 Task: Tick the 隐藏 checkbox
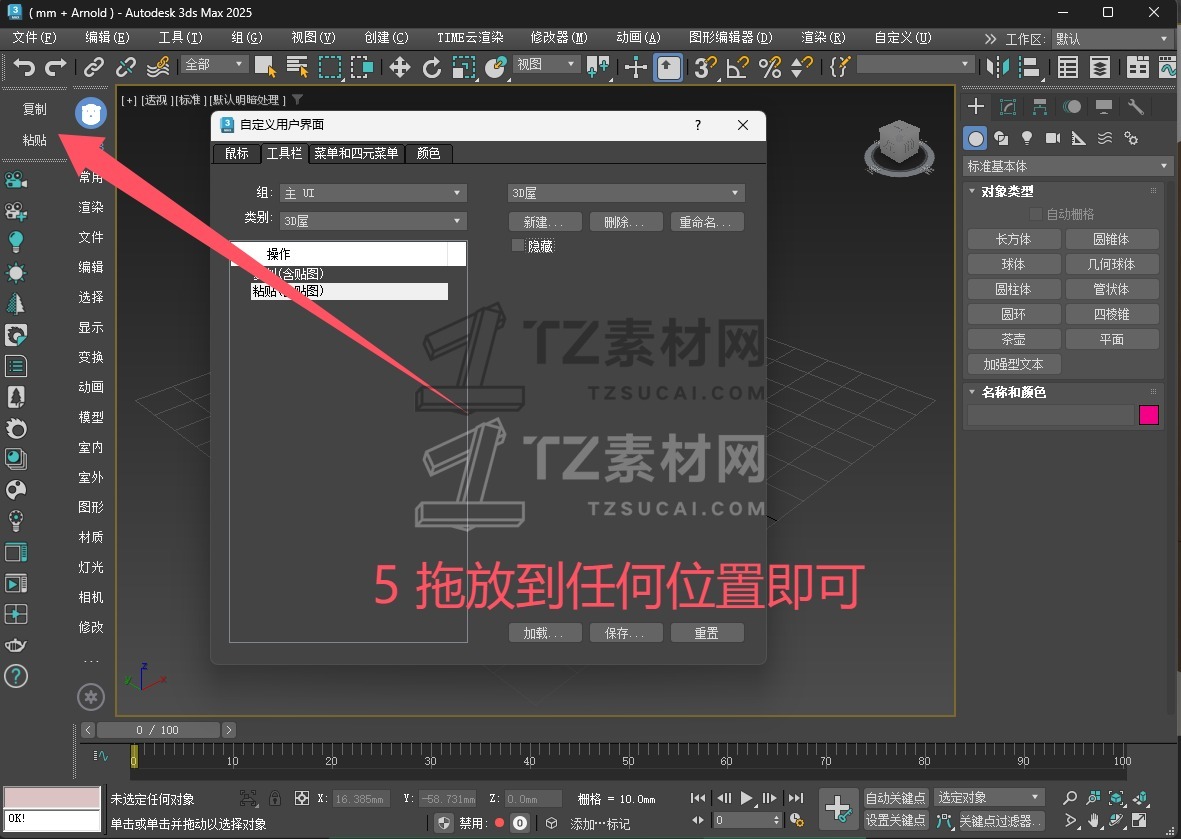(x=518, y=246)
